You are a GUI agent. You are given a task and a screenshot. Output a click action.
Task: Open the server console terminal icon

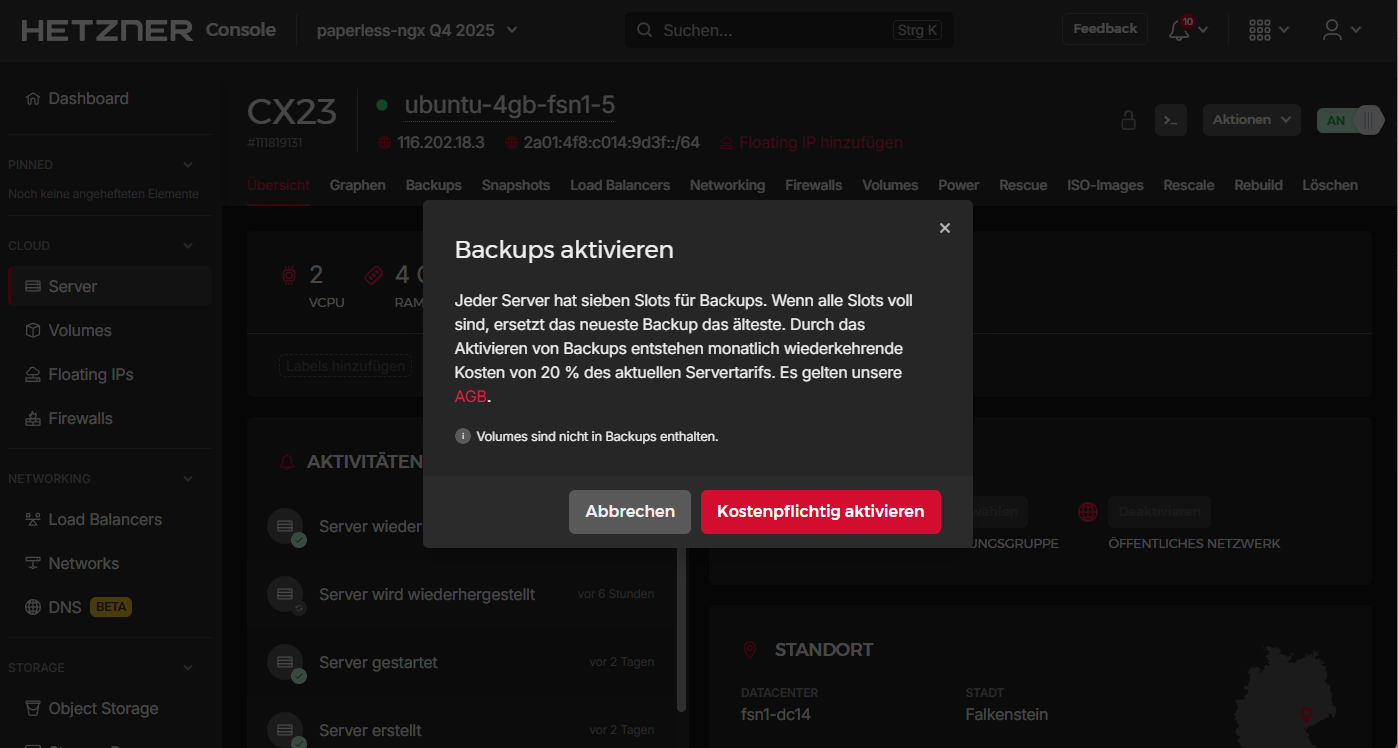(1170, 120)
